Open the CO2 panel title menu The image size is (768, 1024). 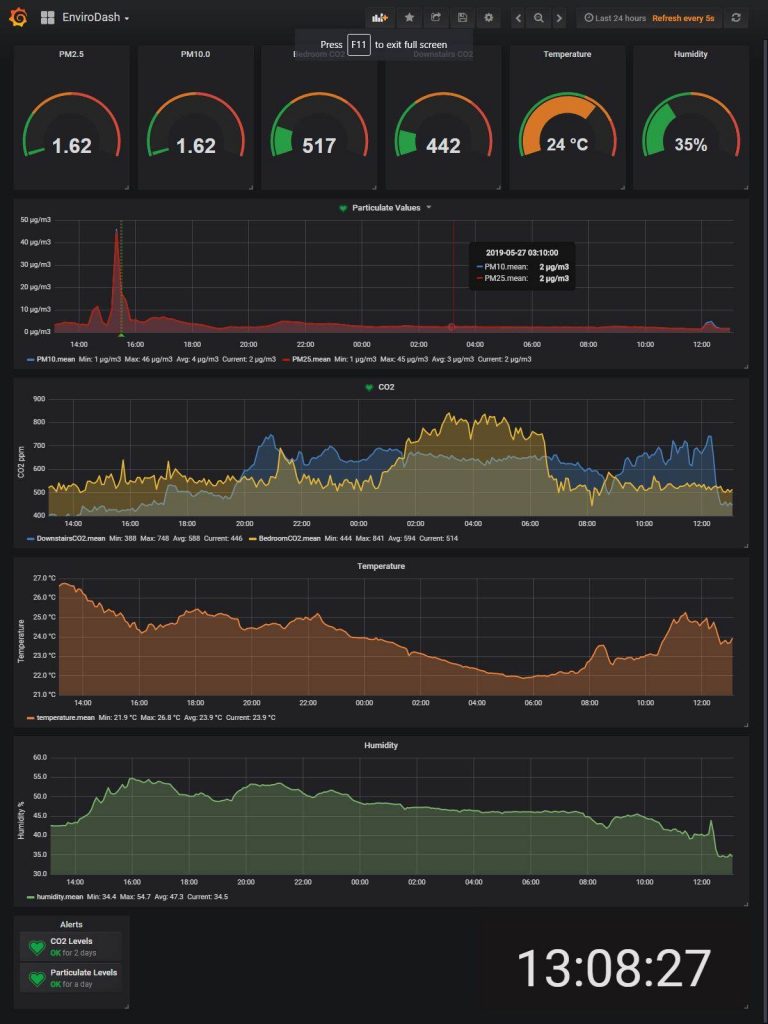(386, 386)
